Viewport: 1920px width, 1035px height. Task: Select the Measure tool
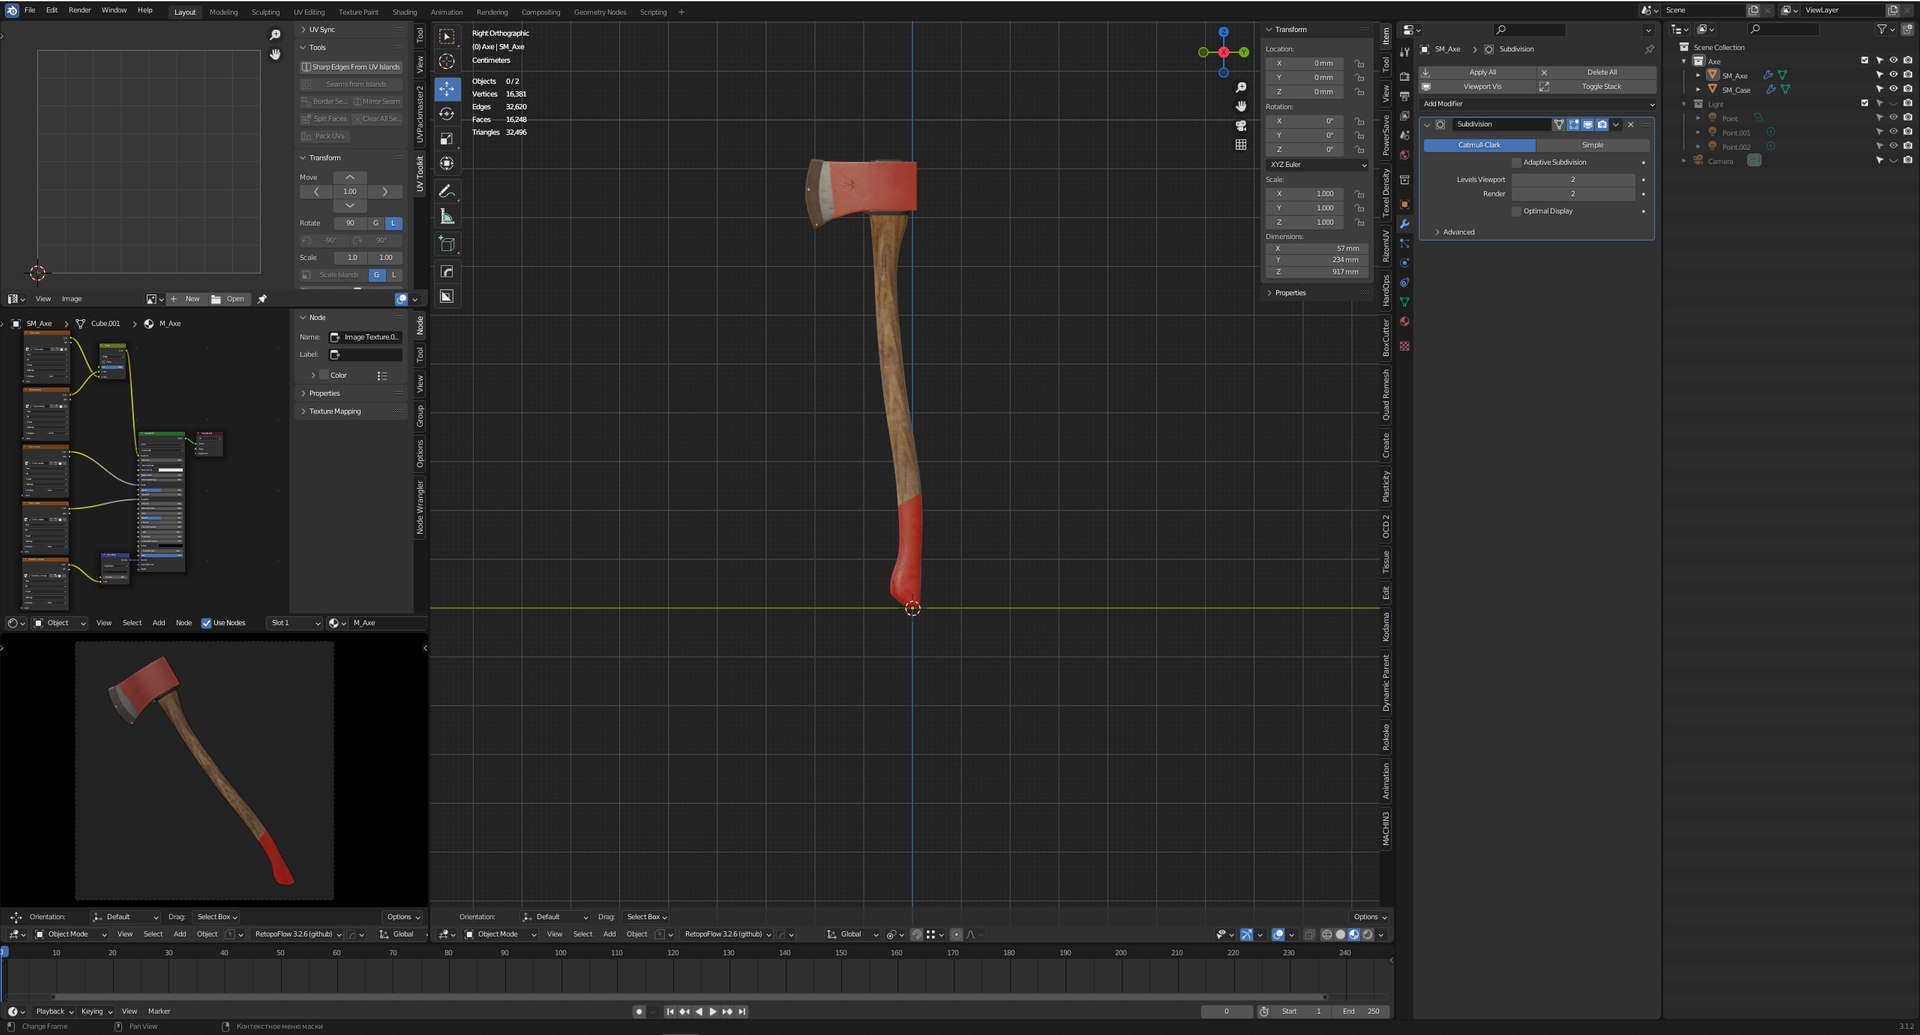(447, 217)
